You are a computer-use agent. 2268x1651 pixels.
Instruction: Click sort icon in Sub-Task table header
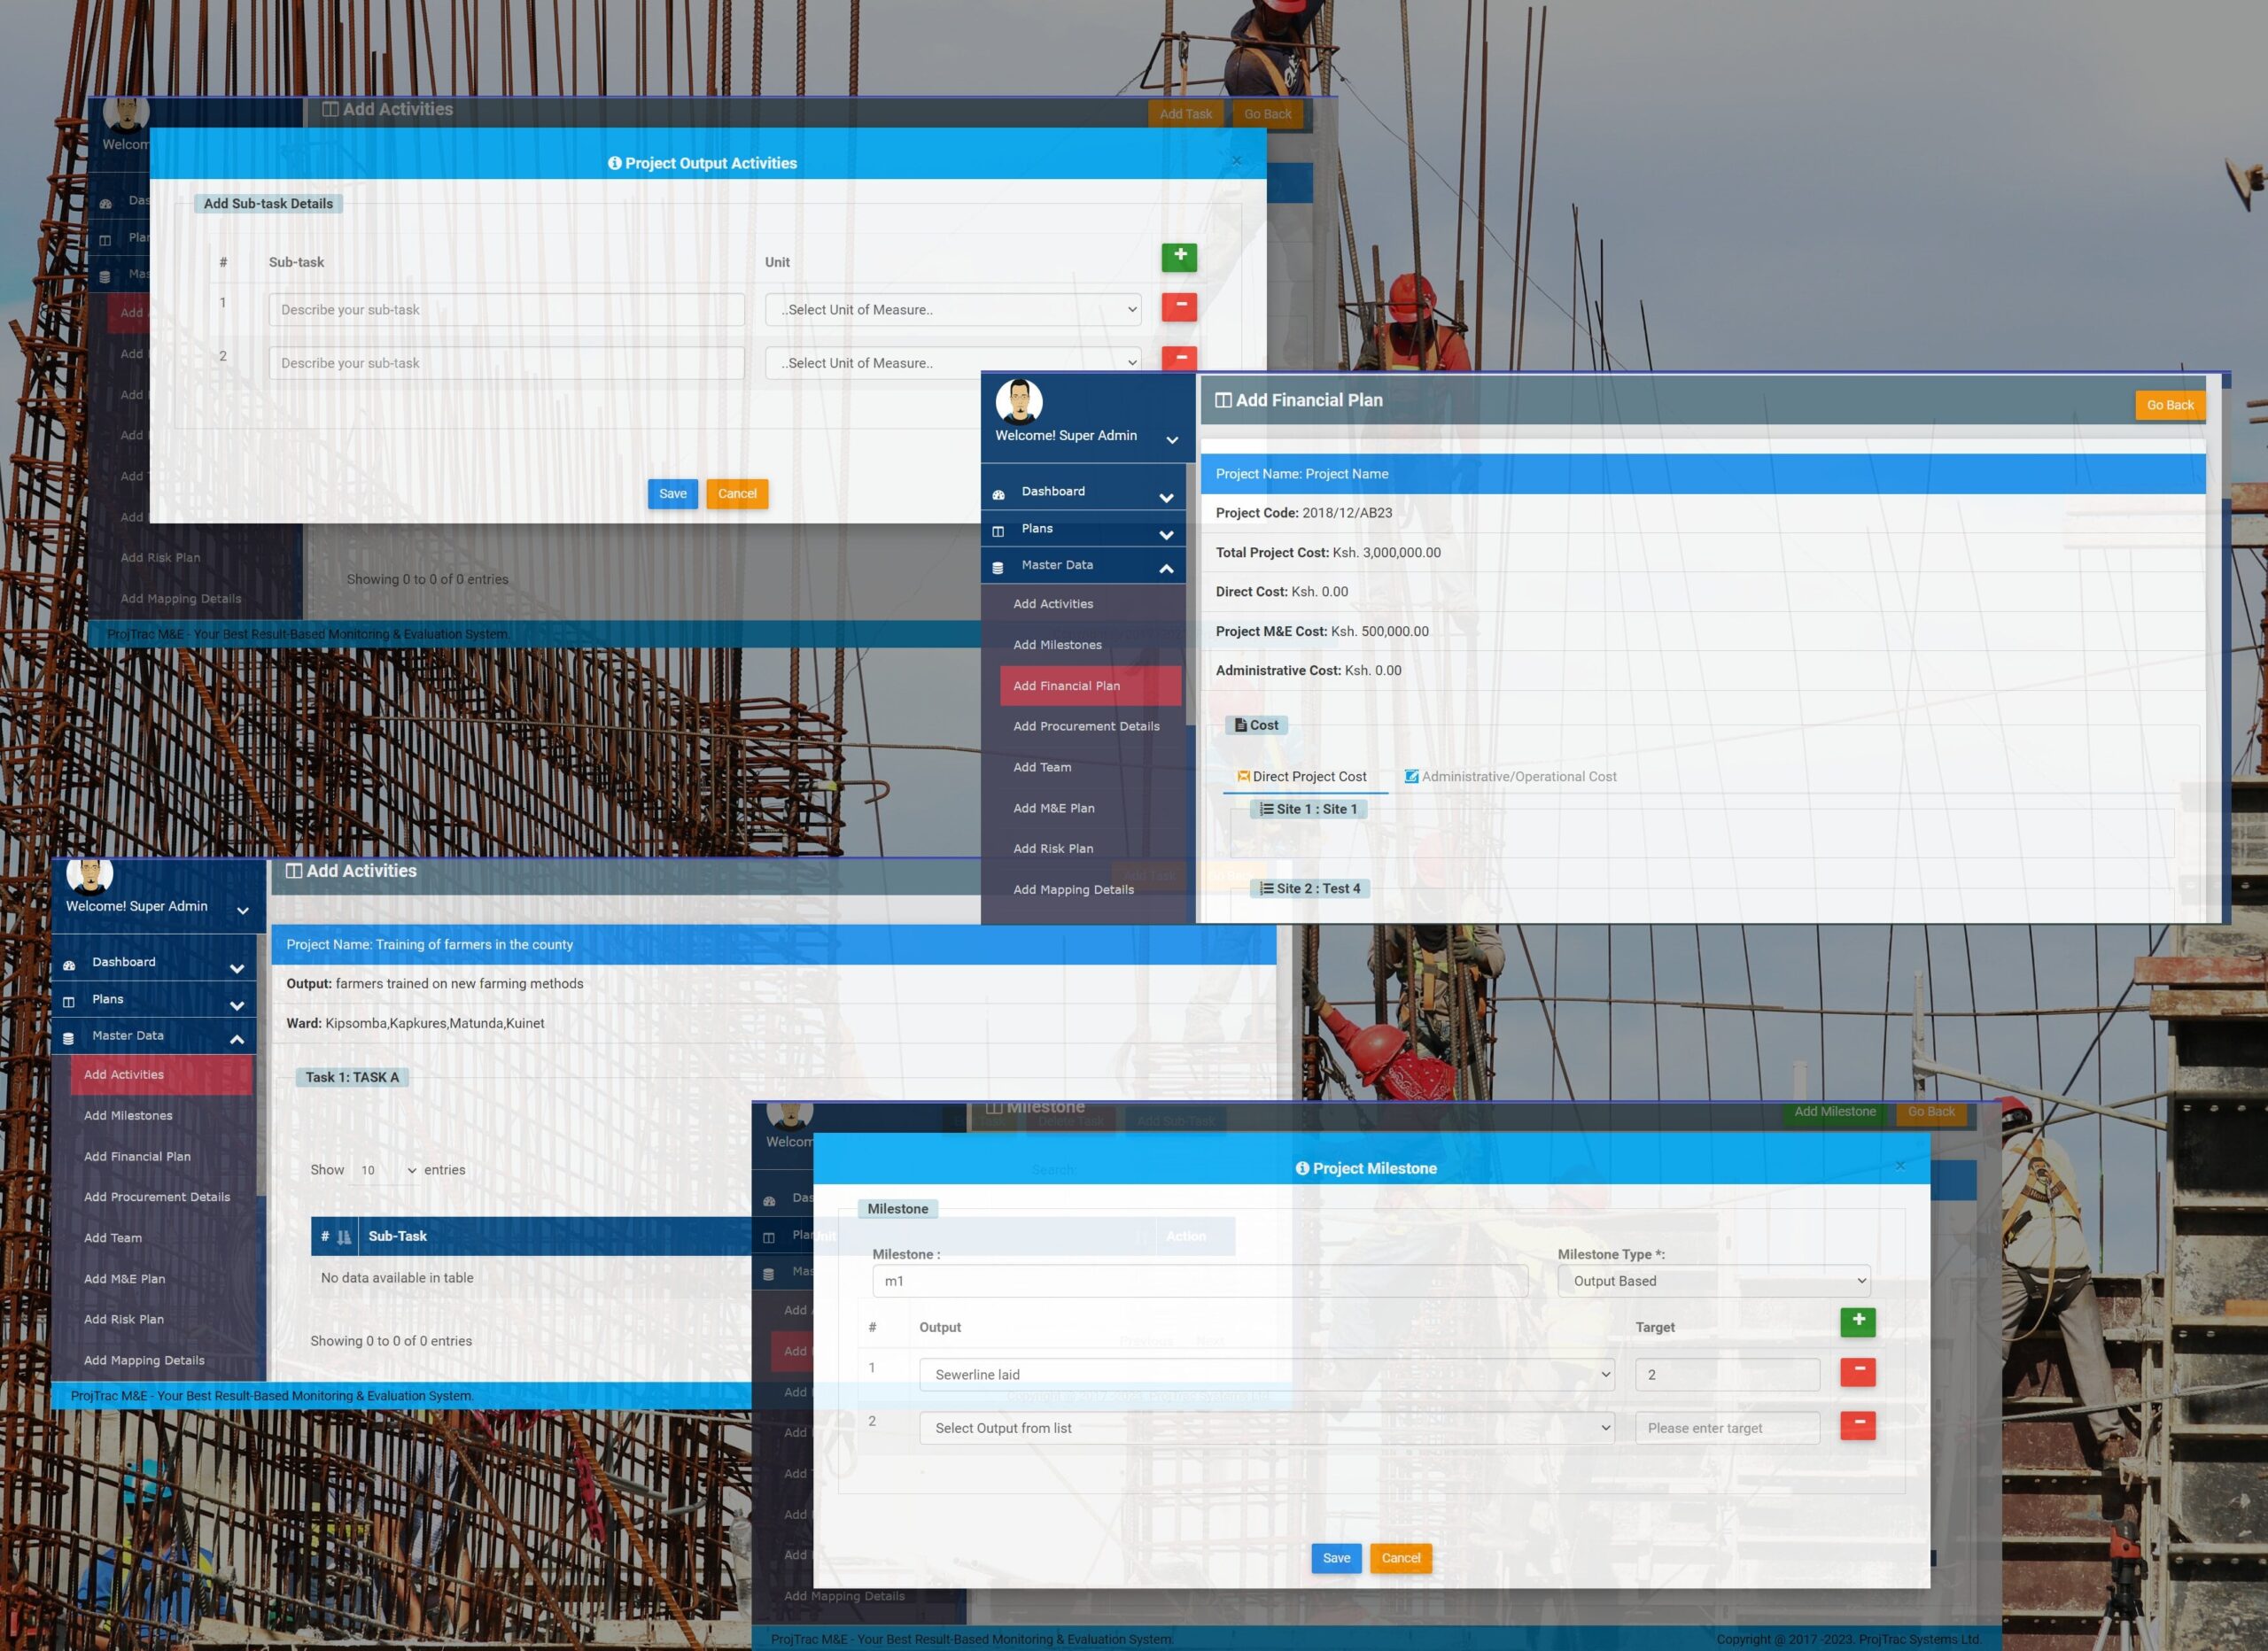coord(344,1237)
